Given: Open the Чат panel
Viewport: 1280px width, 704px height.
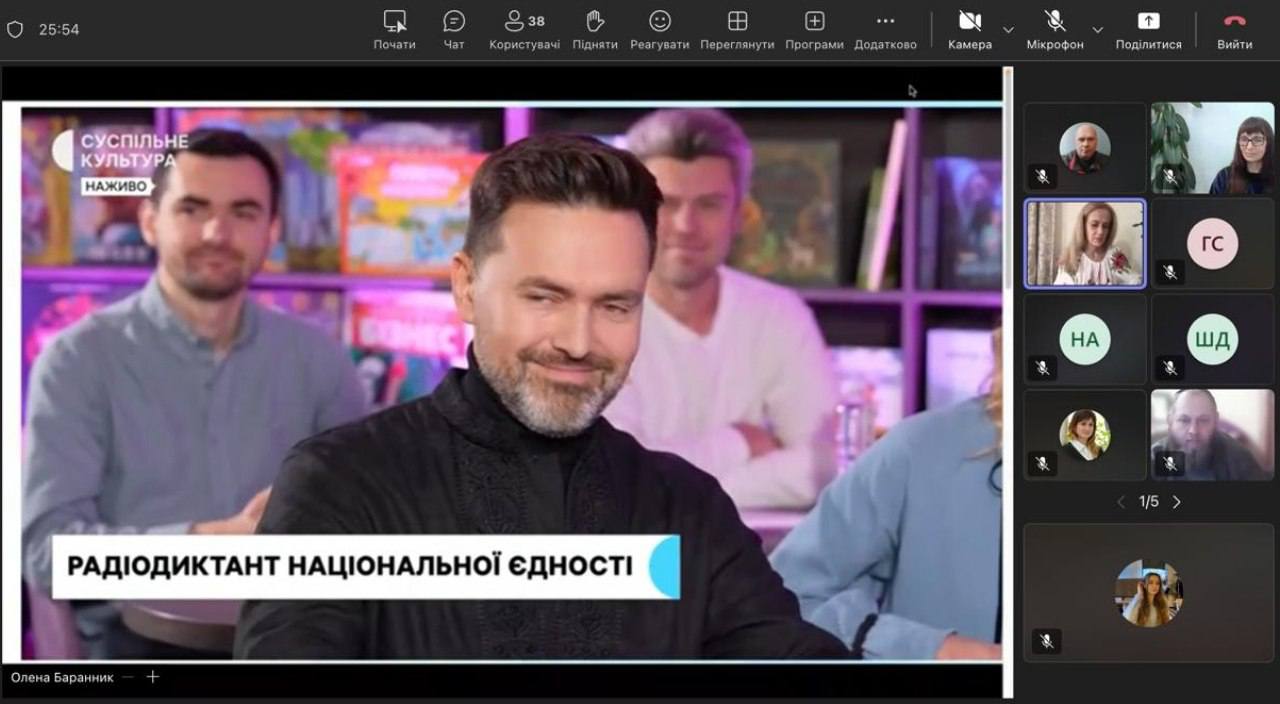Looking at the screenshot, I should click(x=454, y=29).
